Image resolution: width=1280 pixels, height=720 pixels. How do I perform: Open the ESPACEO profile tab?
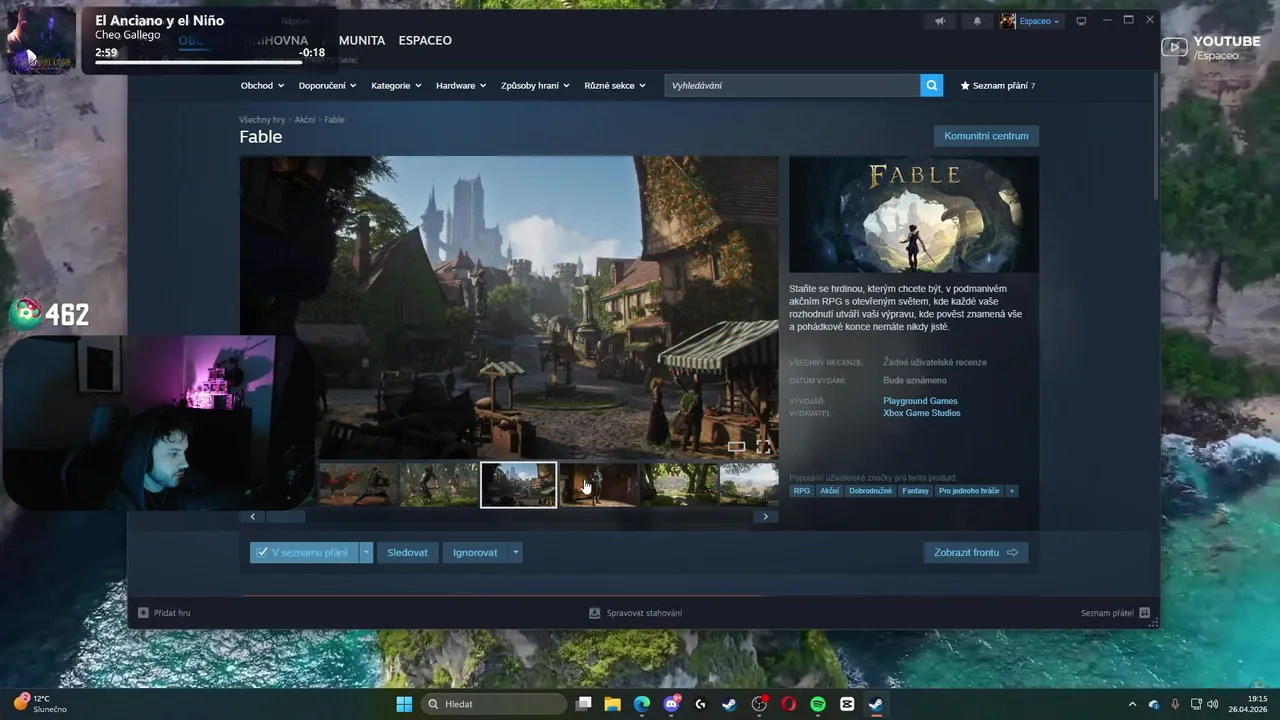pyautogui.click(x=425, y=40)
